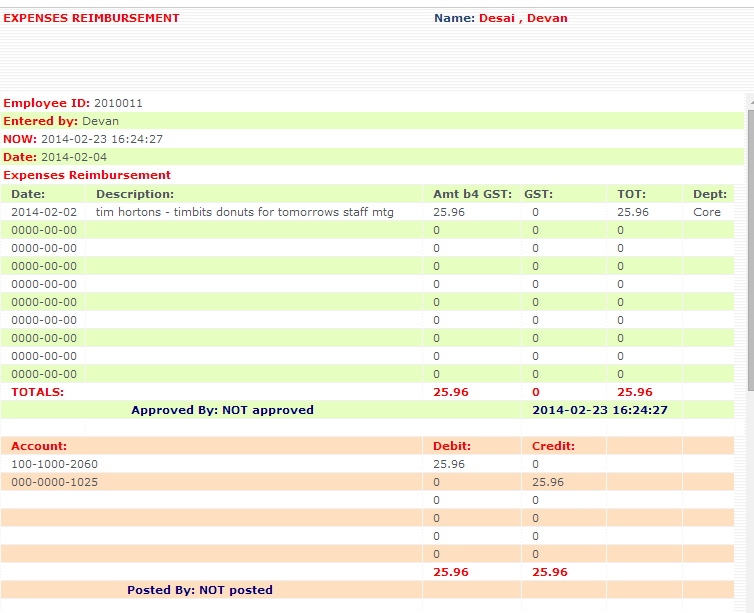Click the Account column header

click(x=39, y=446)
